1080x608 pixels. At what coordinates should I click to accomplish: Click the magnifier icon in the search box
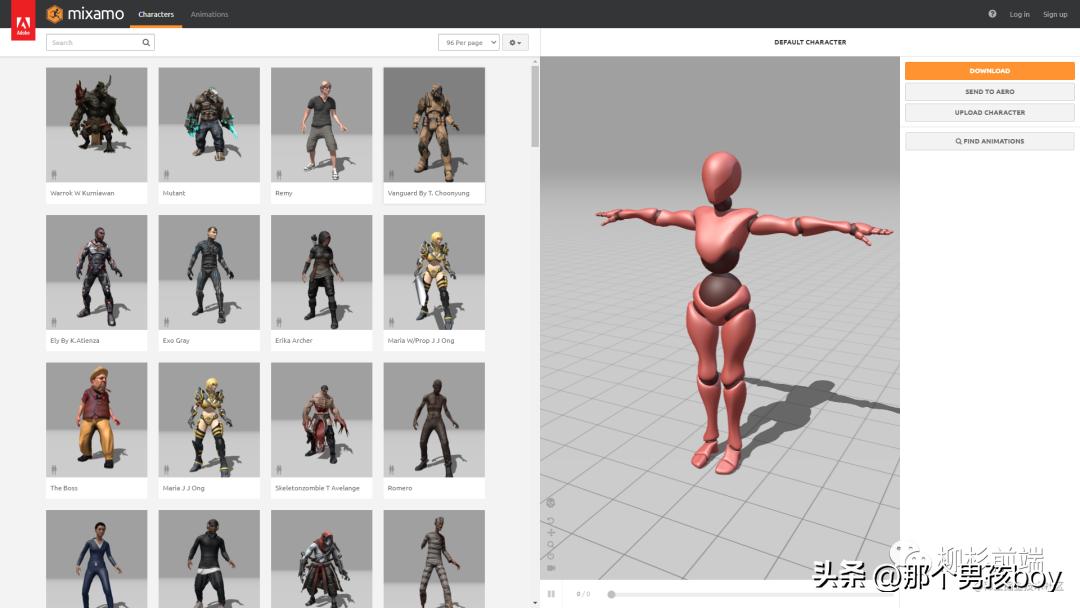pyautogui.click(x=145, y=42)
